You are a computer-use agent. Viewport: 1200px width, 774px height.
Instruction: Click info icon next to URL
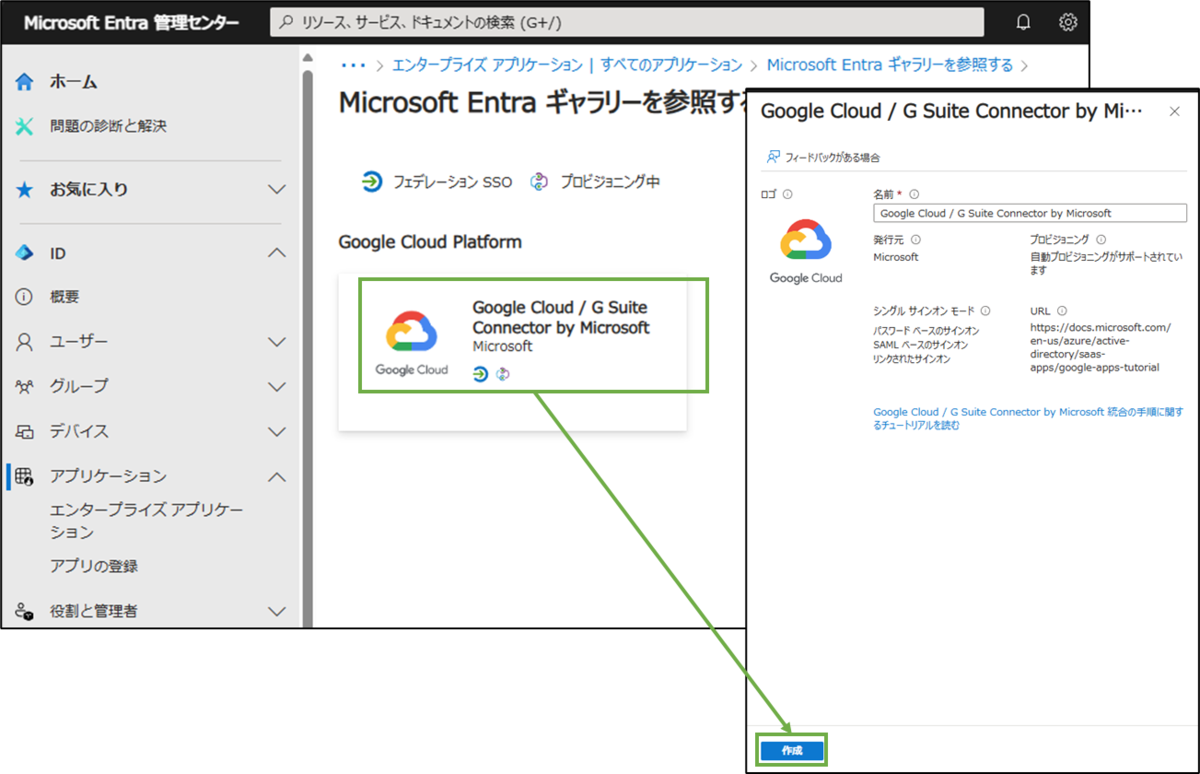pos(1062,311)
